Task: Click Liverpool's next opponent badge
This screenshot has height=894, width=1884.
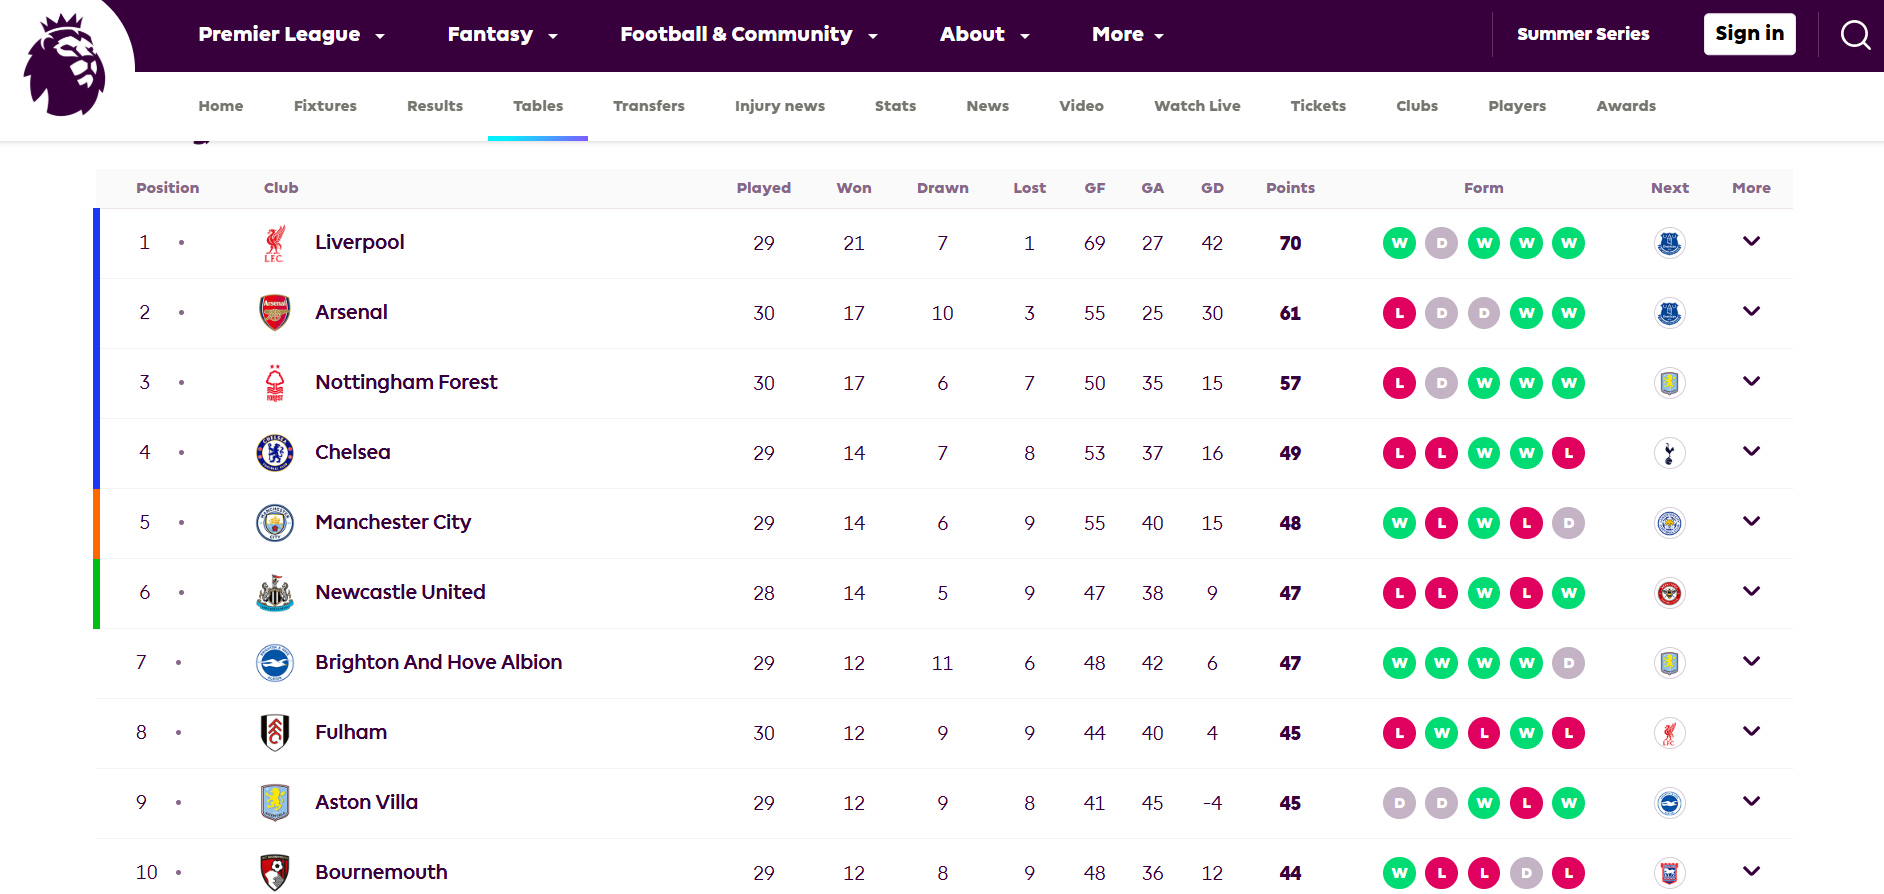Action: pyautogui.click(x=1669, y=243)
